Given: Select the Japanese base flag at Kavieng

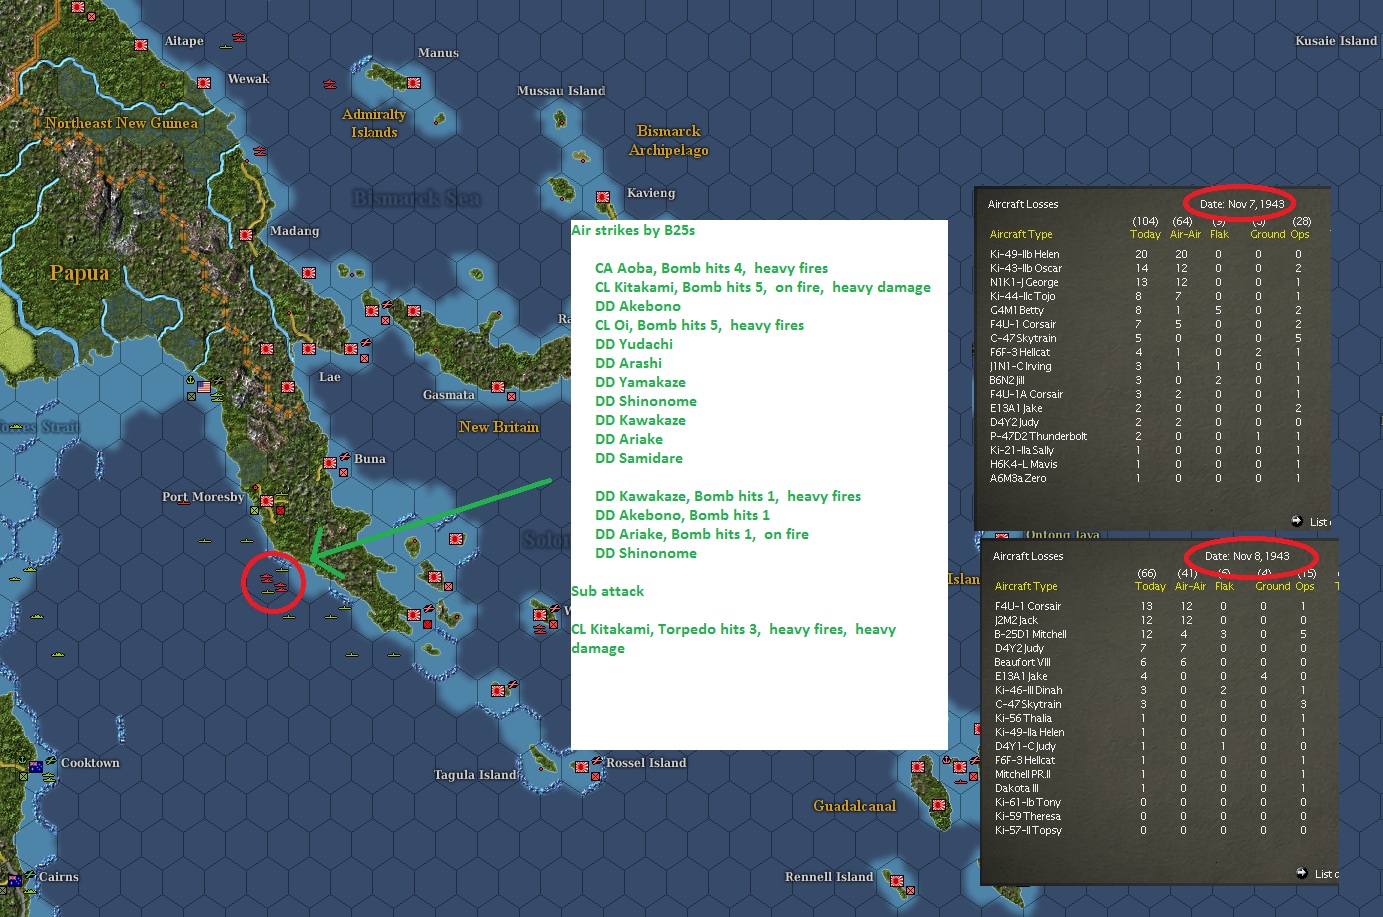Looking at the screenshot, I should [604, 197].
